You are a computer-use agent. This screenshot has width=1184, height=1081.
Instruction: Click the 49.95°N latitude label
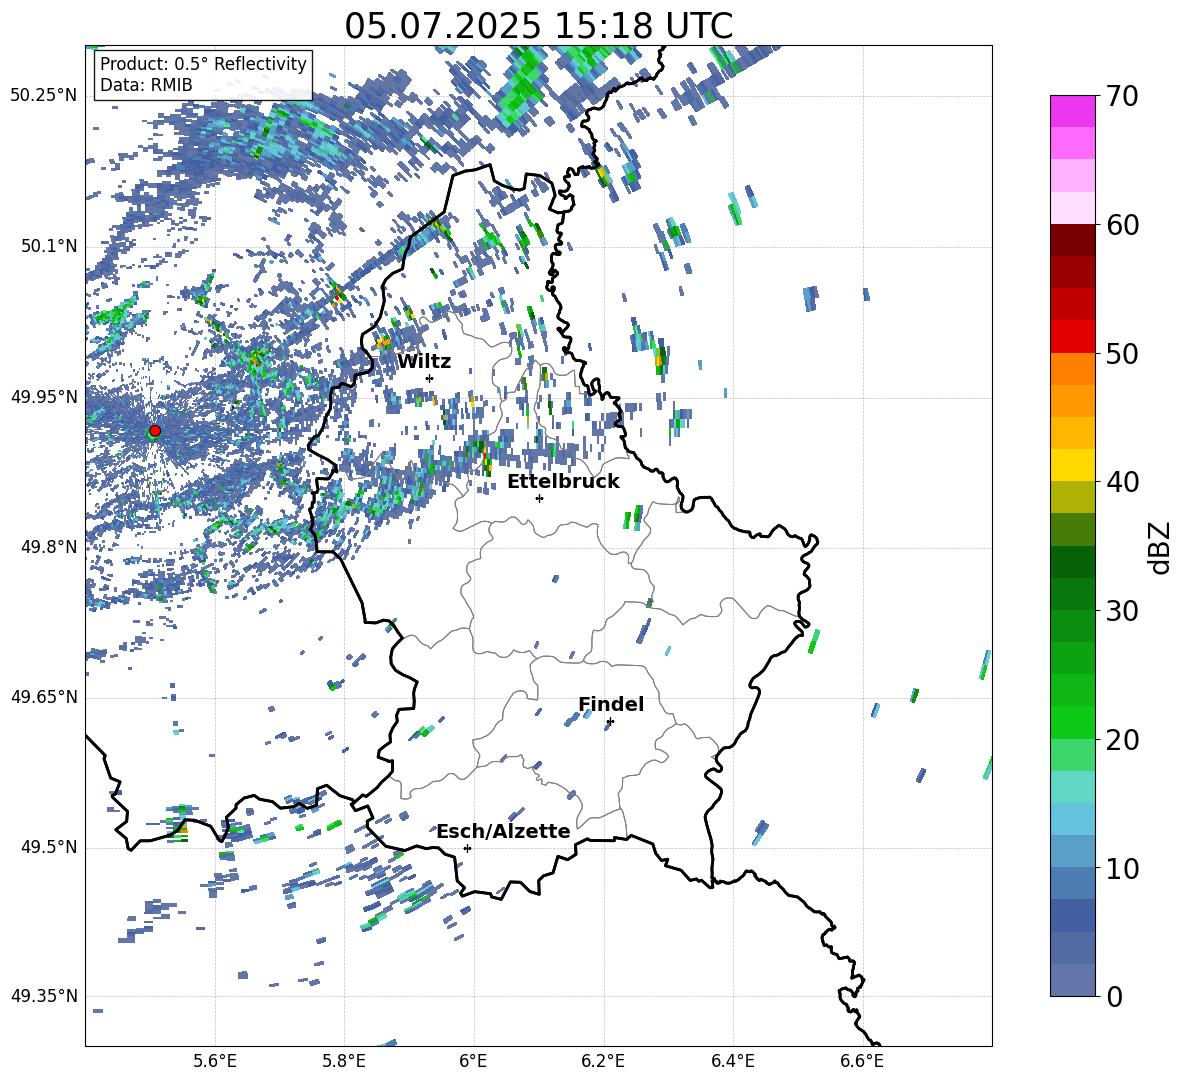[44, 397]
